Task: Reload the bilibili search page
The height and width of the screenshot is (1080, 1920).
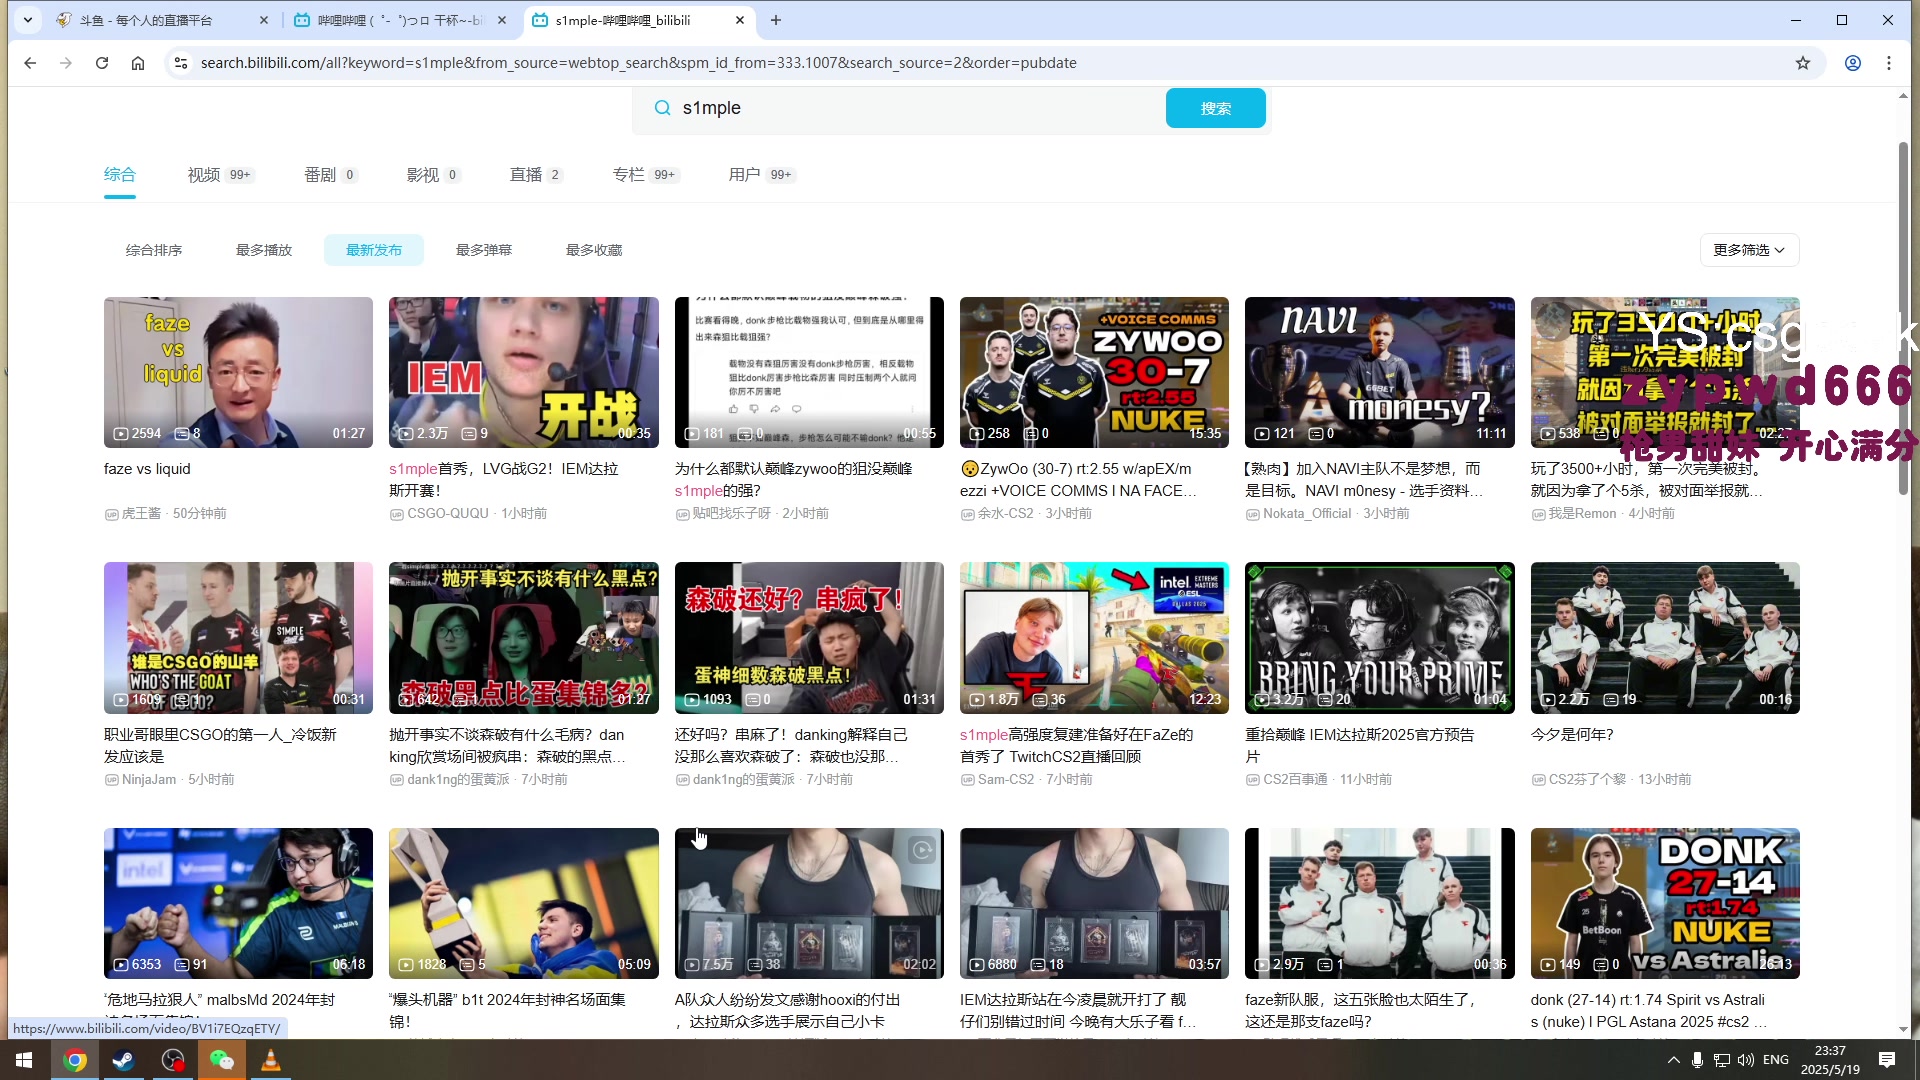Action: pos(102,63)
